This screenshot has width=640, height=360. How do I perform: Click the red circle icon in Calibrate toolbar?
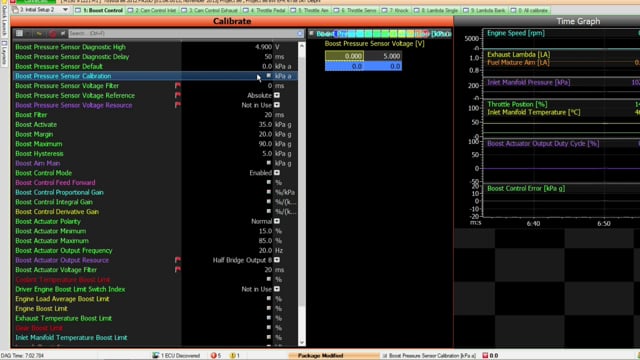pyautogui.click(x=52, y=33)
